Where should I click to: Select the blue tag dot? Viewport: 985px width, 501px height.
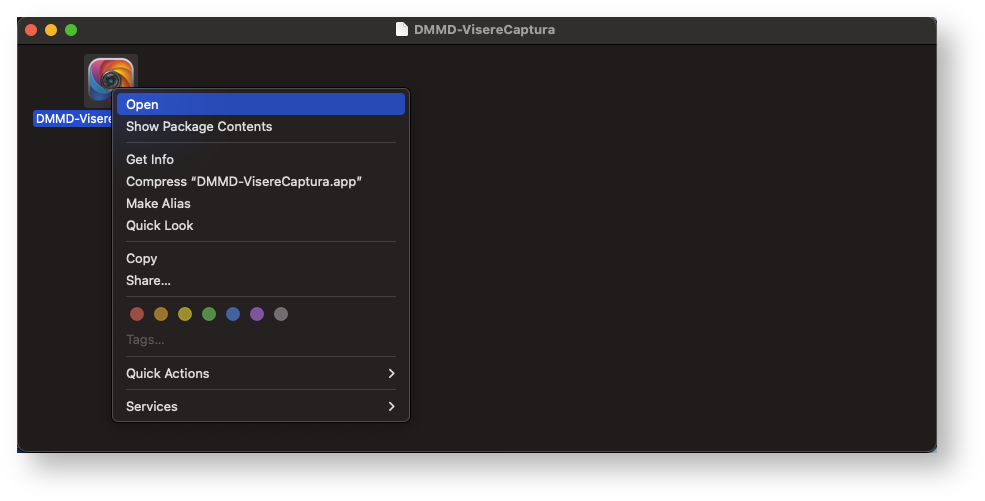click(x=233, y=314)
